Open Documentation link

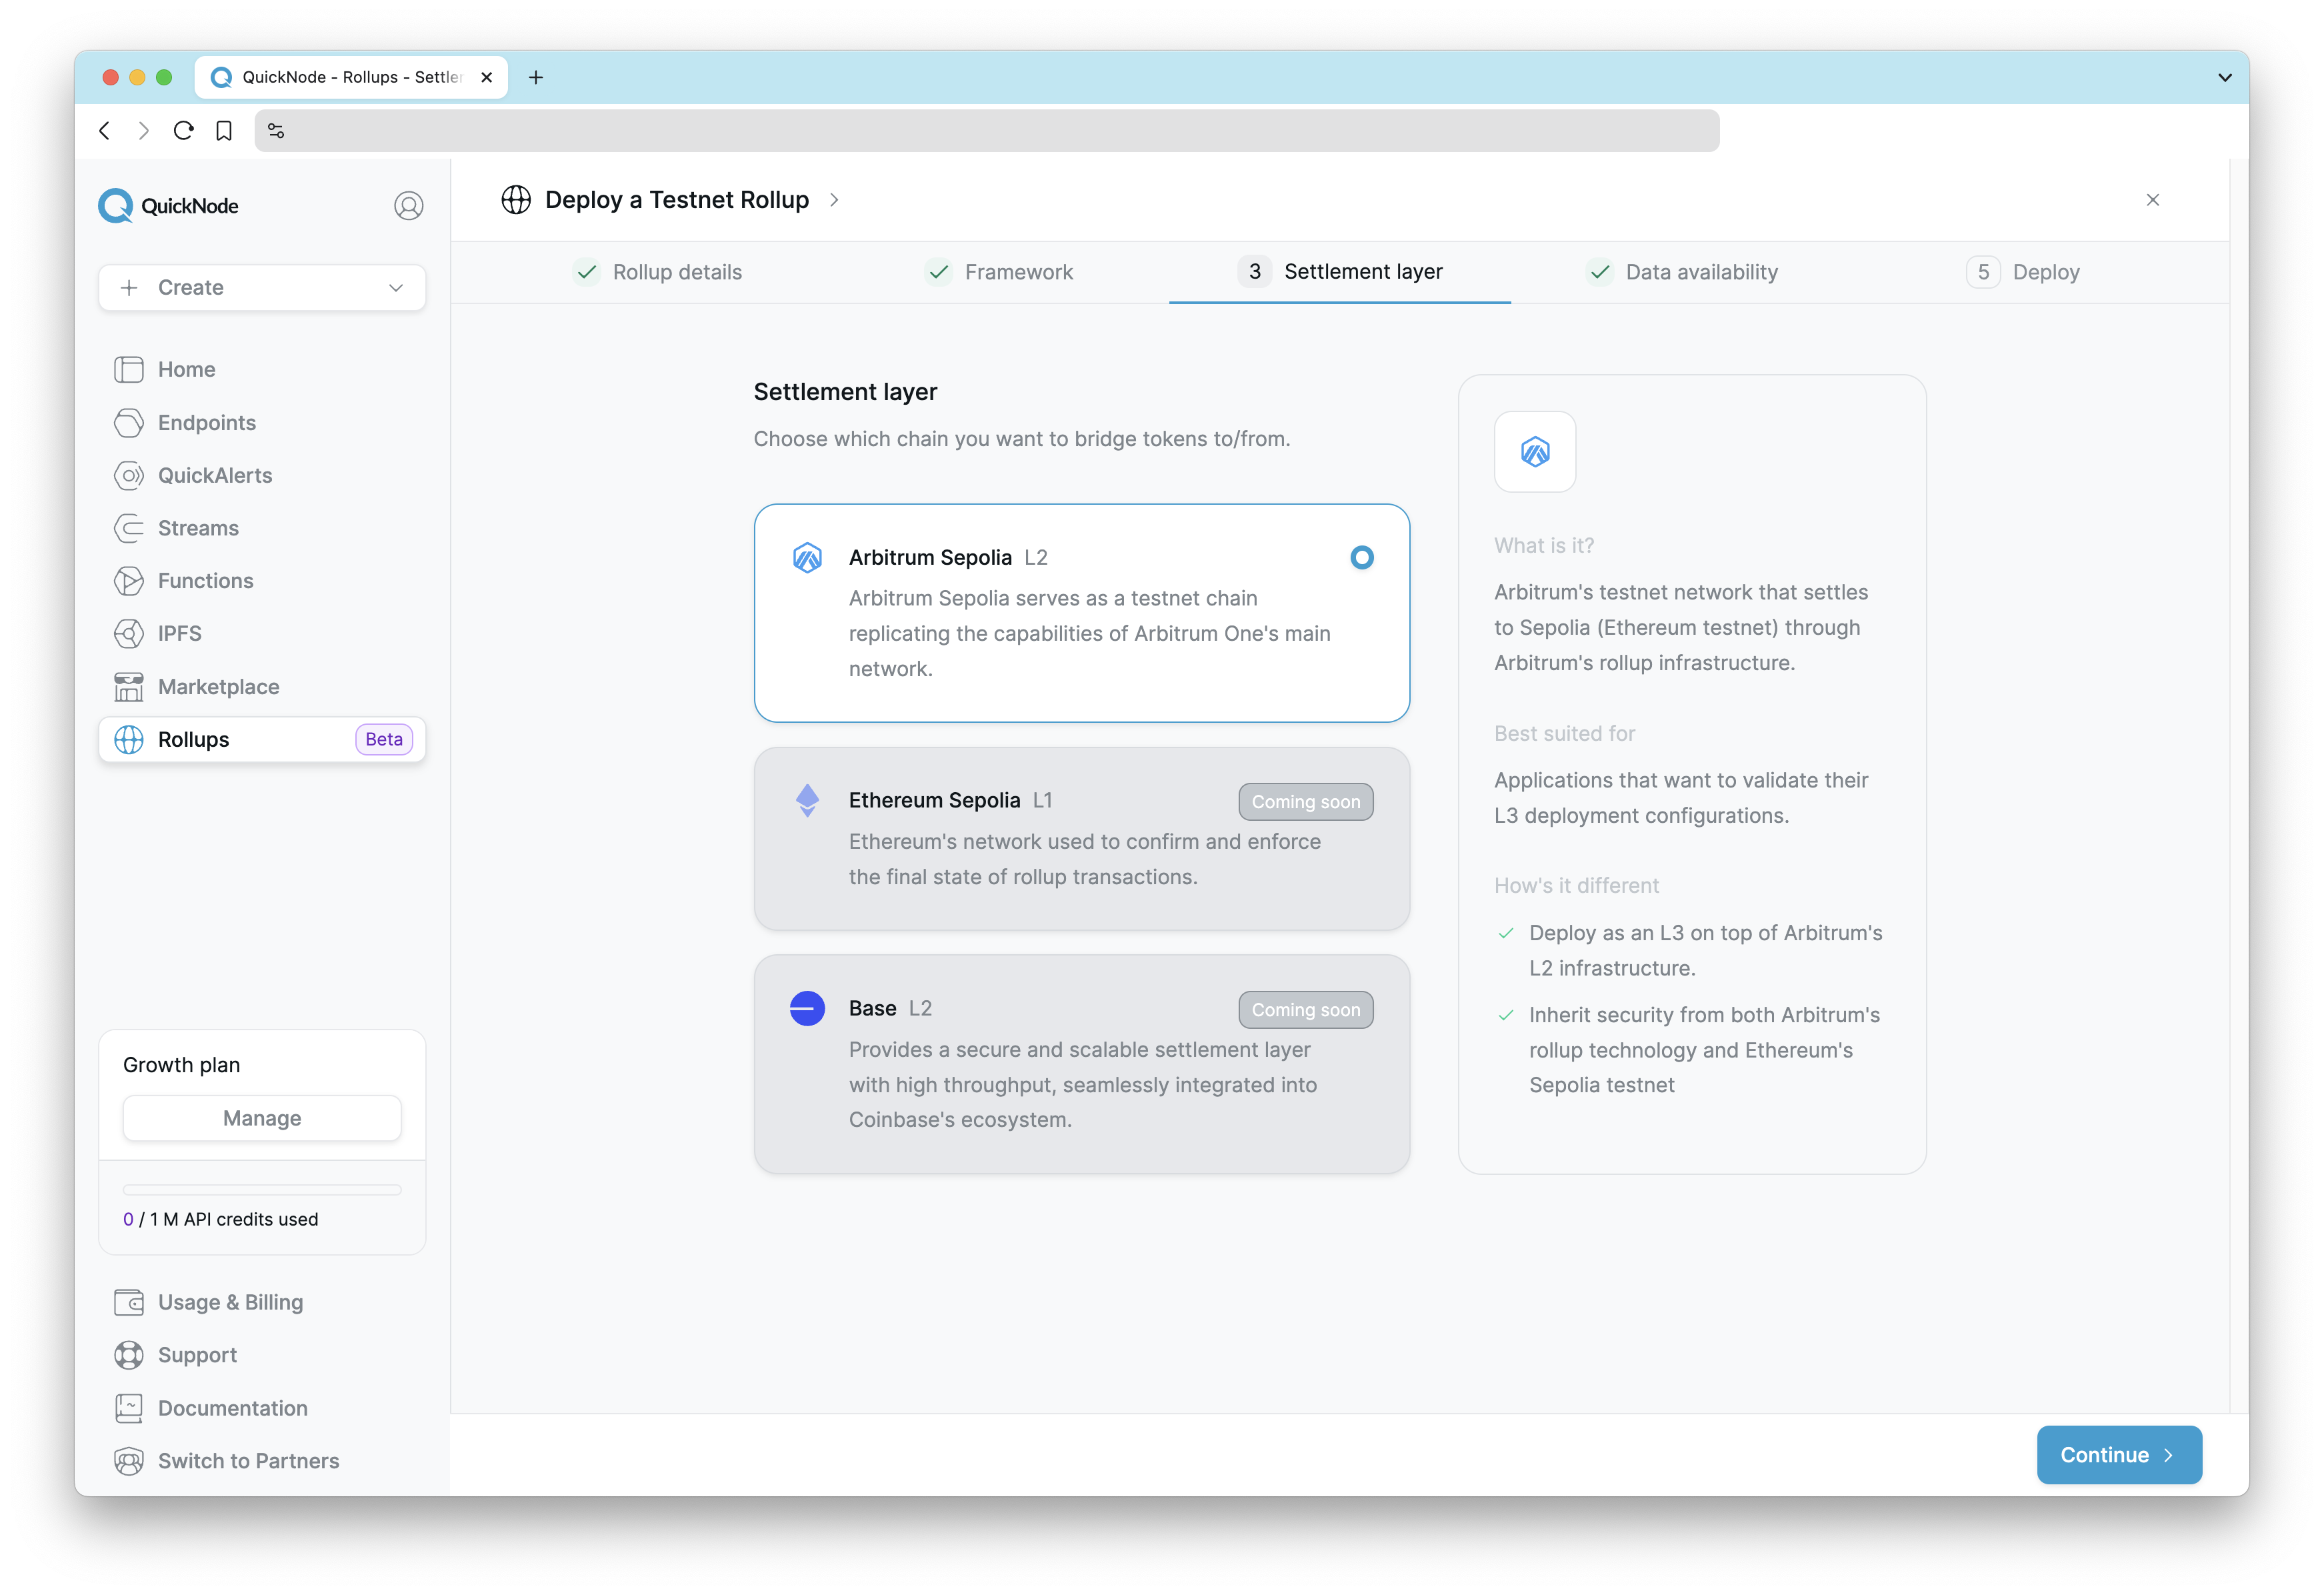(232, 1408)
